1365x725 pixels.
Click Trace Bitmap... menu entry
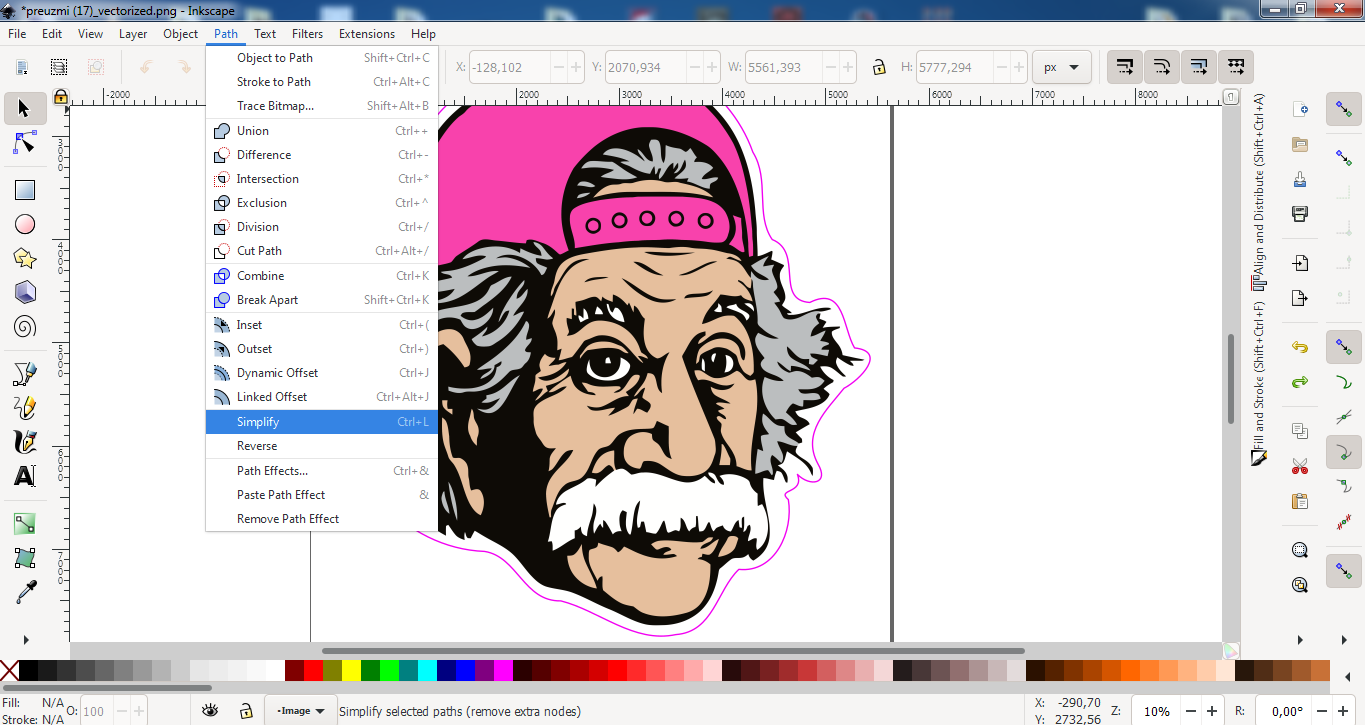[x=275, y=106]
